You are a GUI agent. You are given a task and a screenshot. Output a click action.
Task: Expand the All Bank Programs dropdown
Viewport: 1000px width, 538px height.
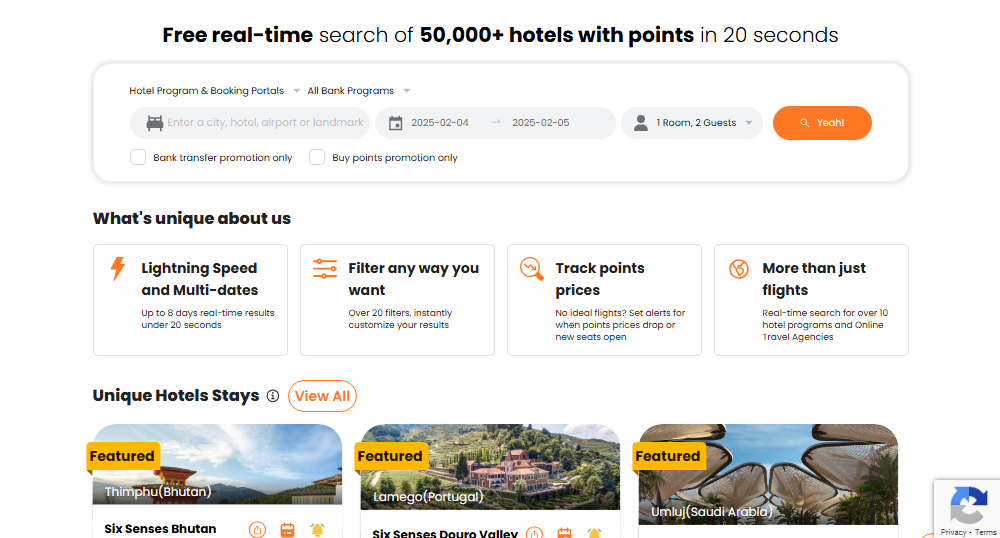358,91
